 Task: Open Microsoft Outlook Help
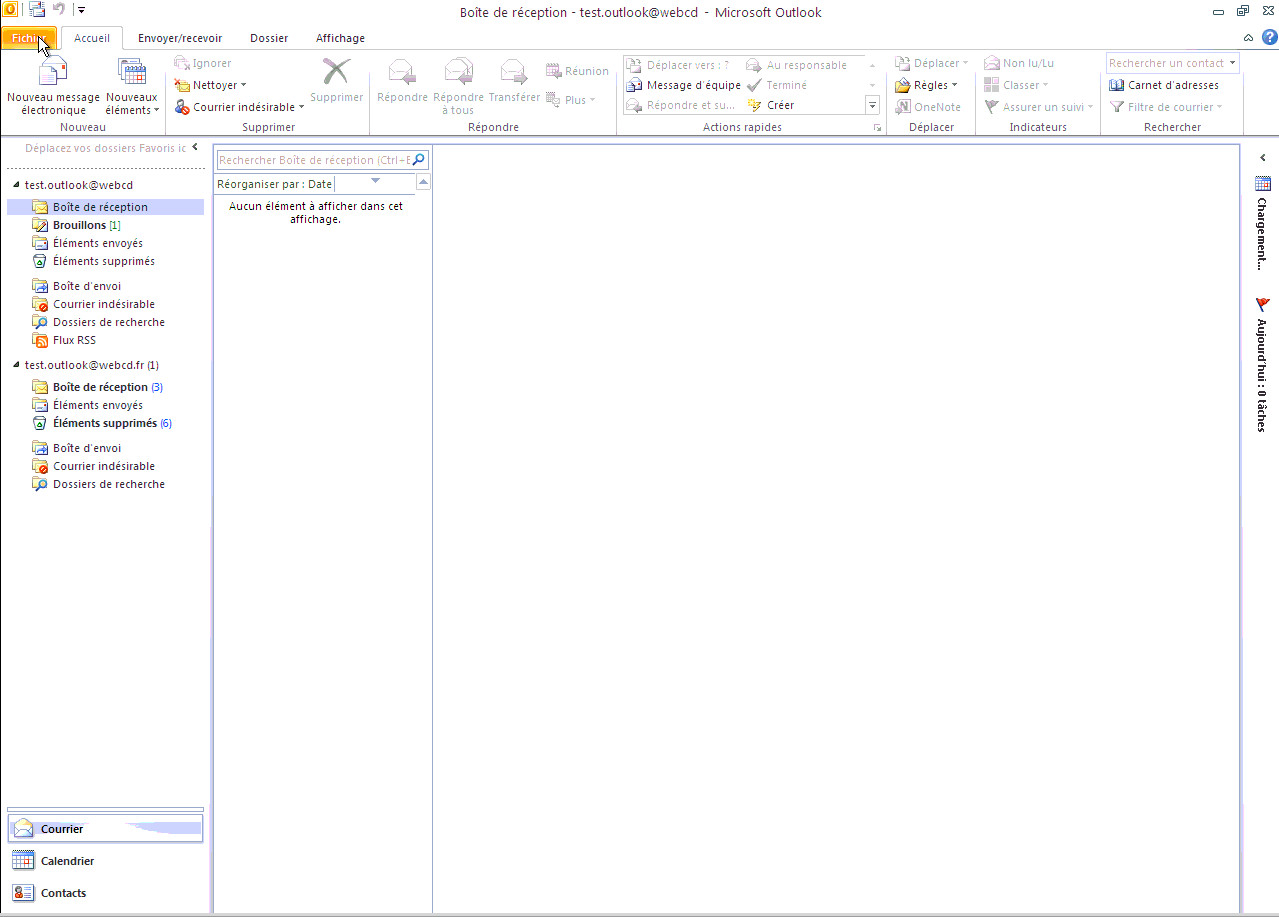pyautogui.click(x=1269, y=37)
